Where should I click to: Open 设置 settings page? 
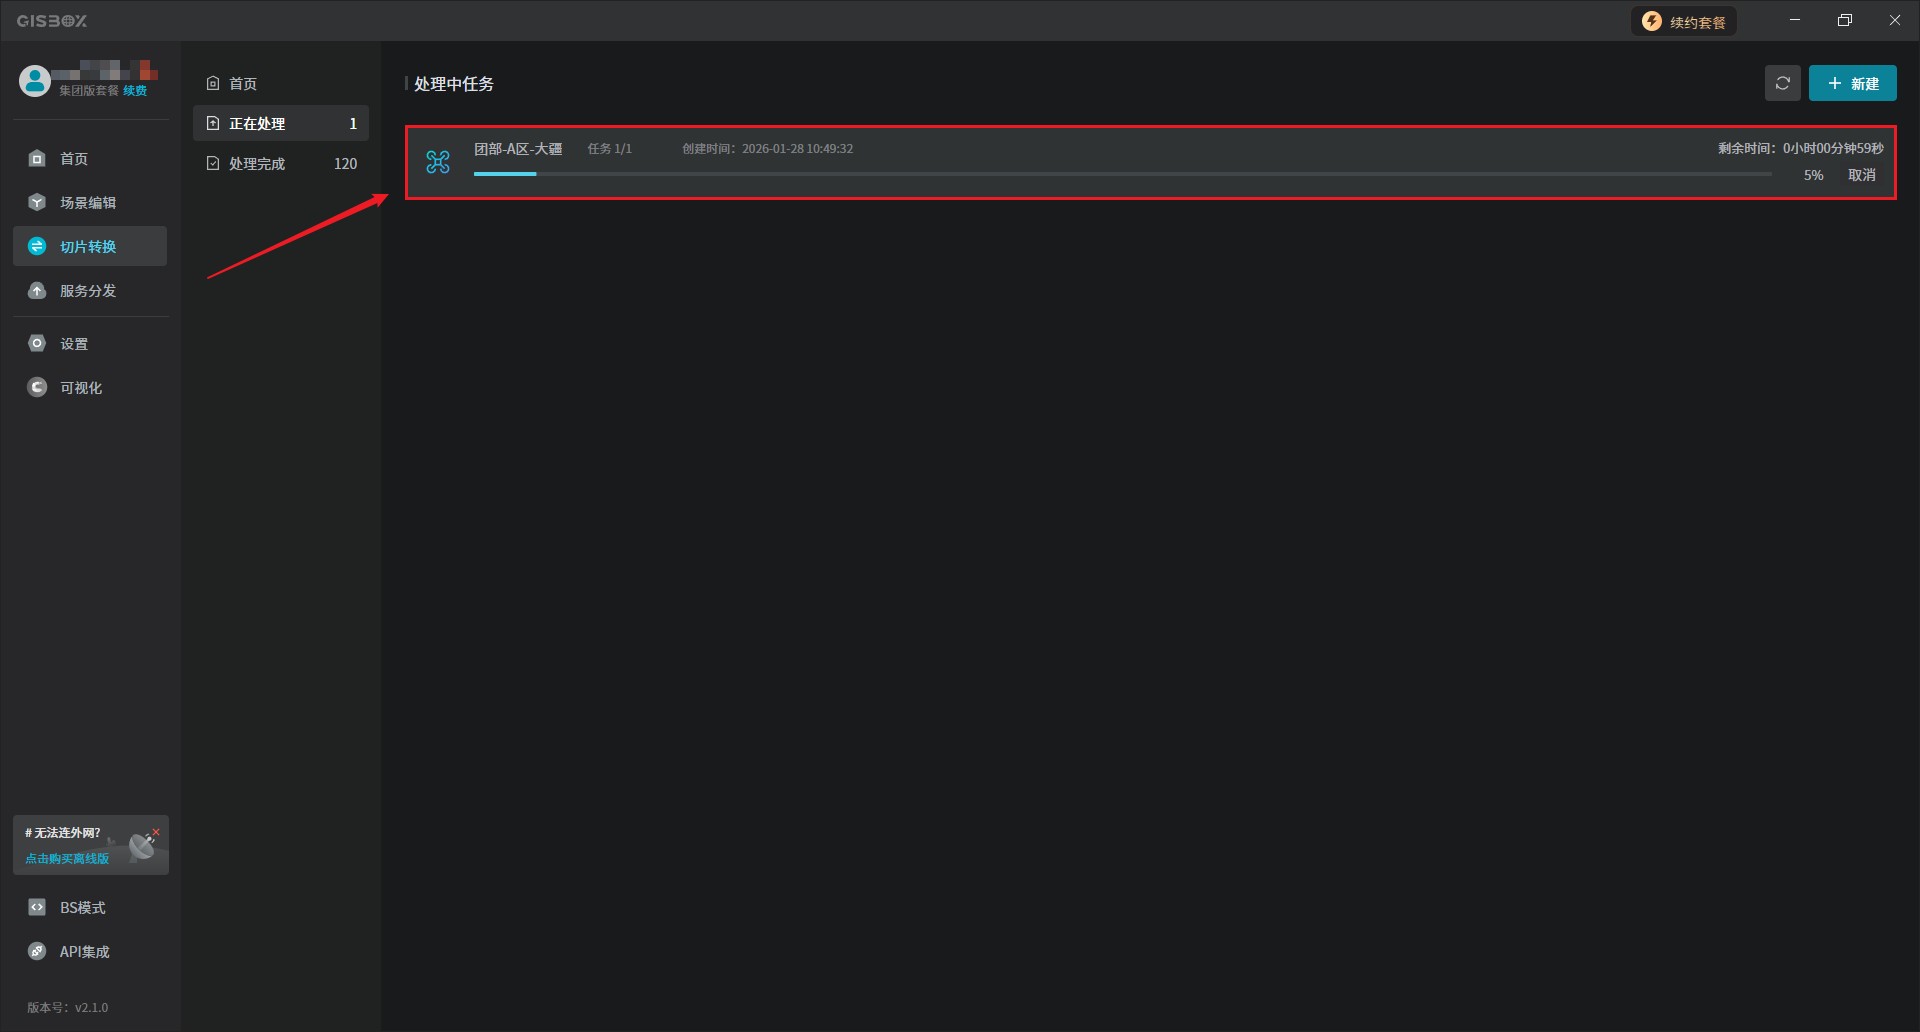74,344
